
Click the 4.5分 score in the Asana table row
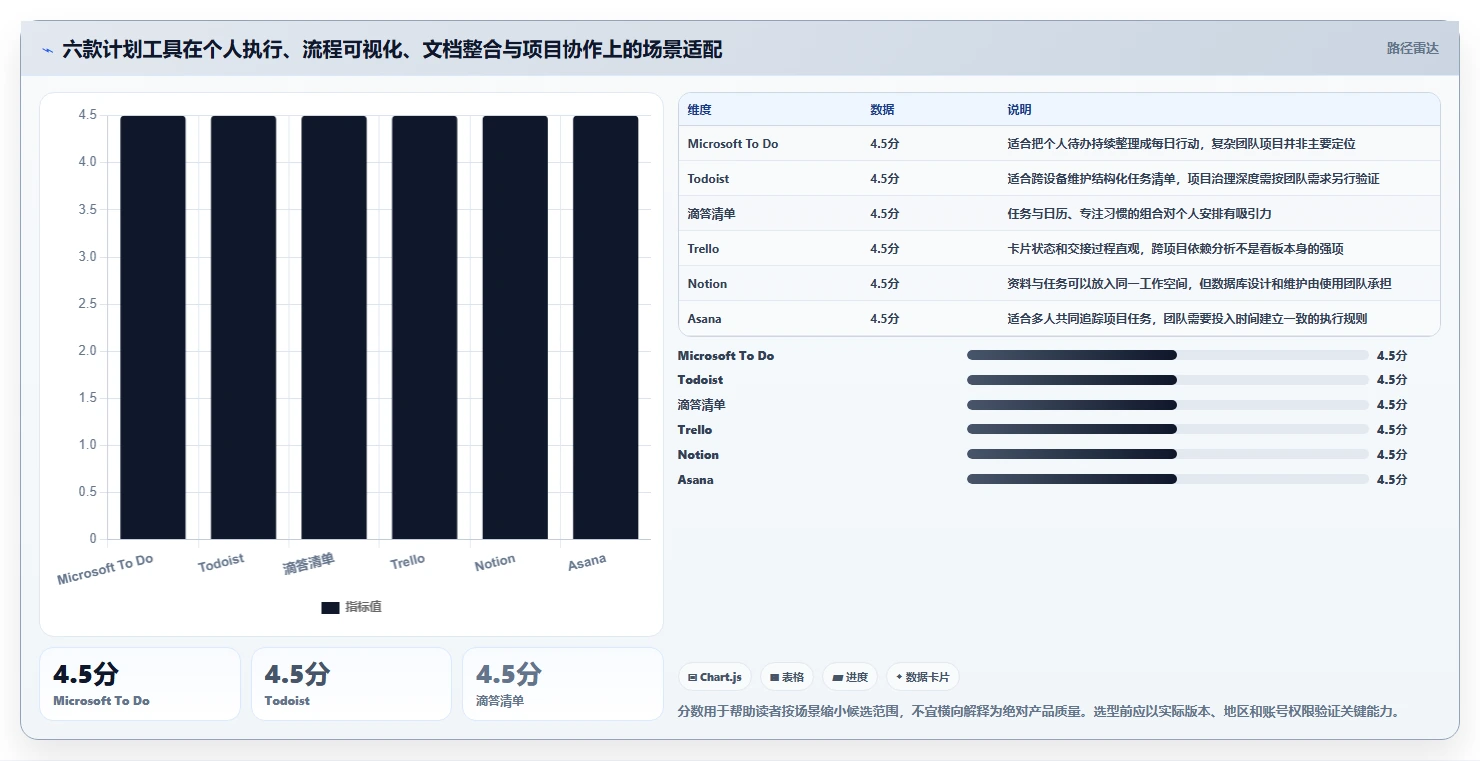tap(885, 319)
